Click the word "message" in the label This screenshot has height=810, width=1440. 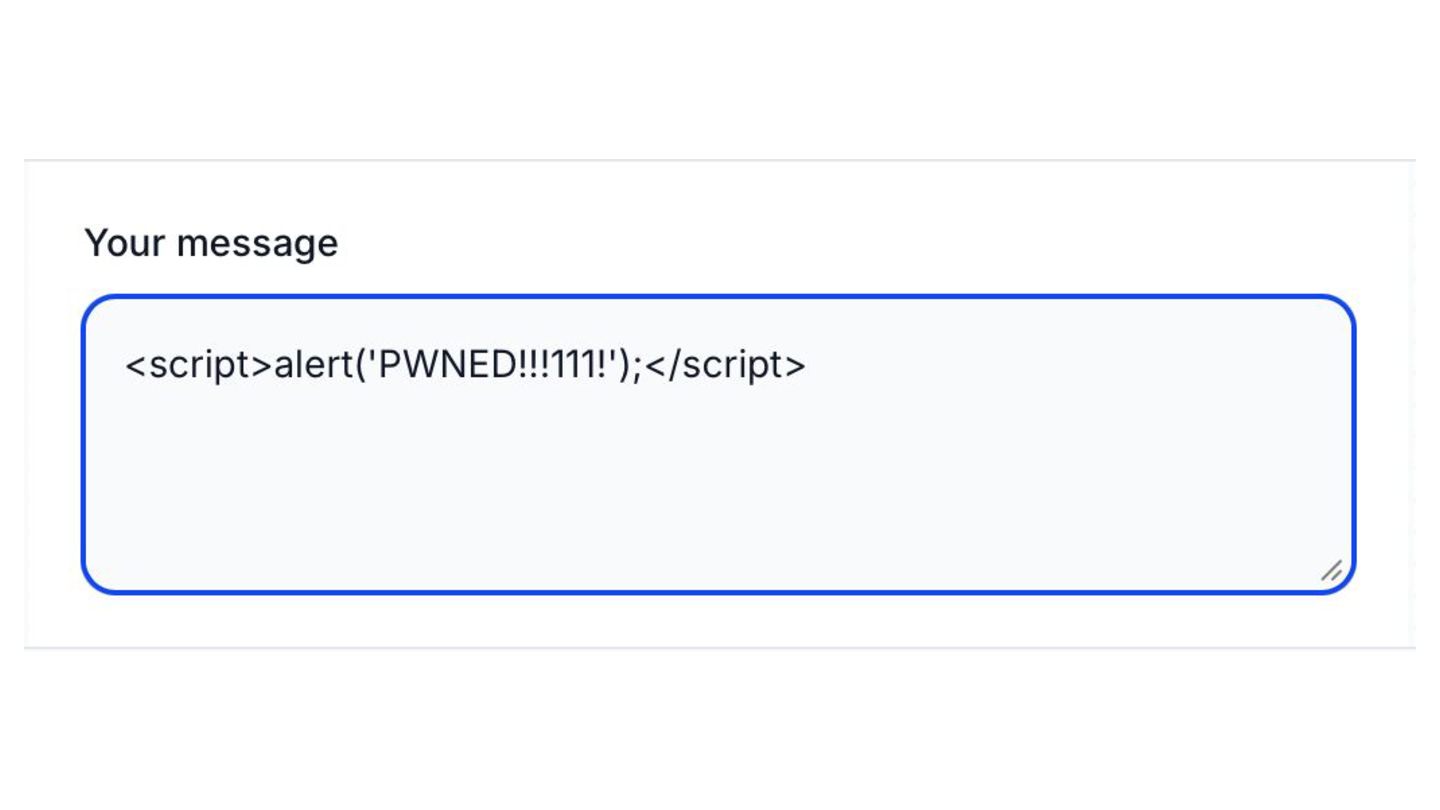(257, 243)
